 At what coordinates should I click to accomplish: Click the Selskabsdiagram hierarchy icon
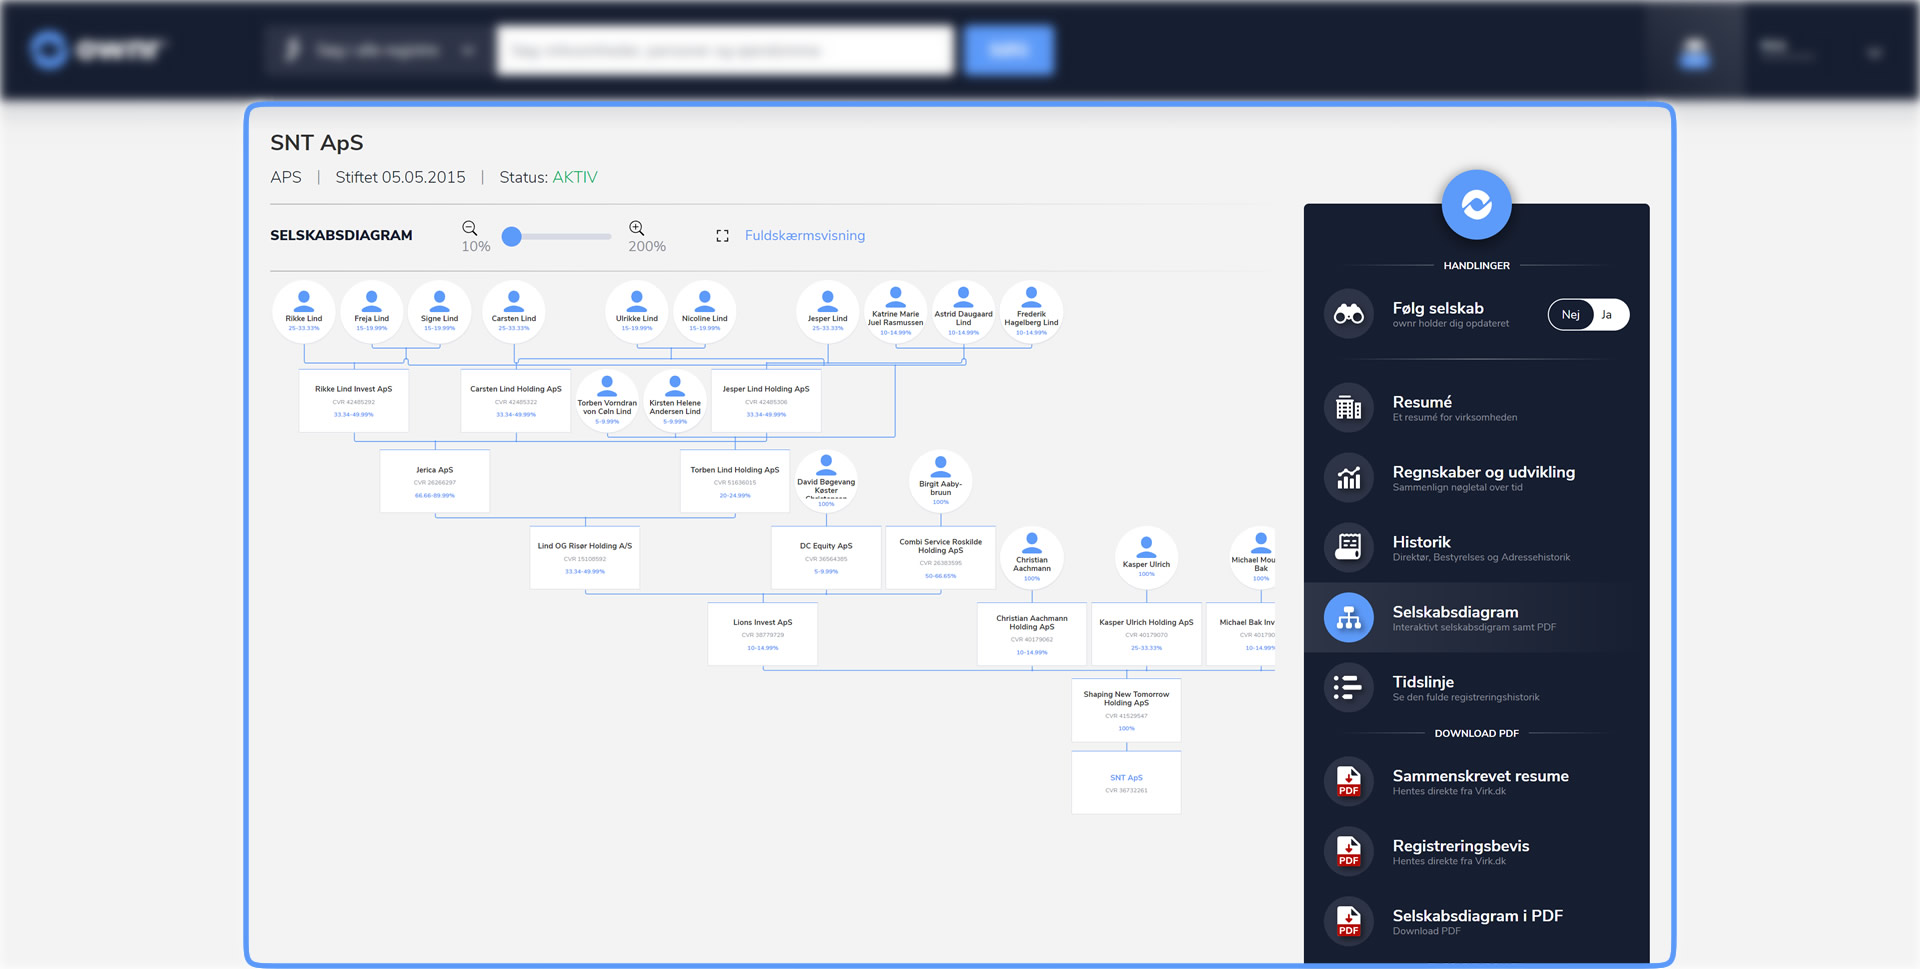[1349, 618]
